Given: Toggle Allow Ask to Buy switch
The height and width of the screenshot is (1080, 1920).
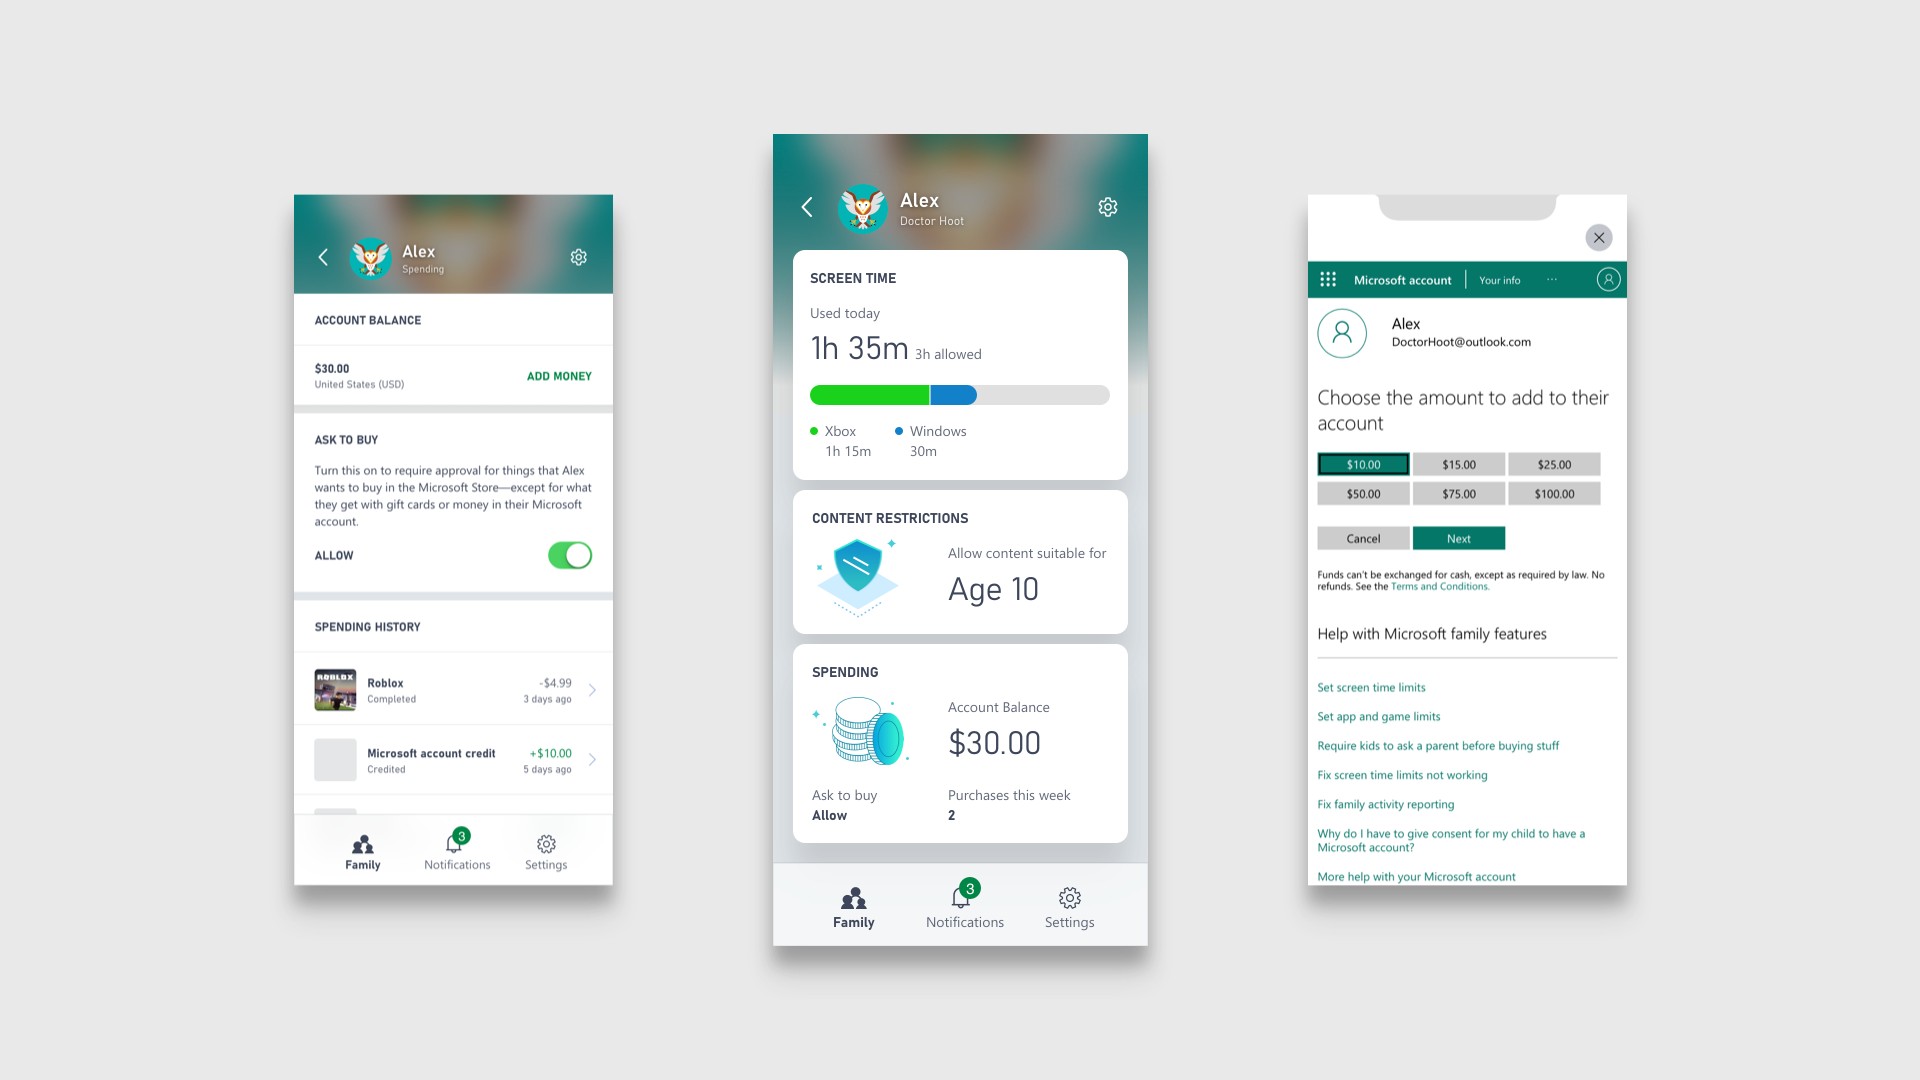Looking at the screenshot, I should [570, 554].
